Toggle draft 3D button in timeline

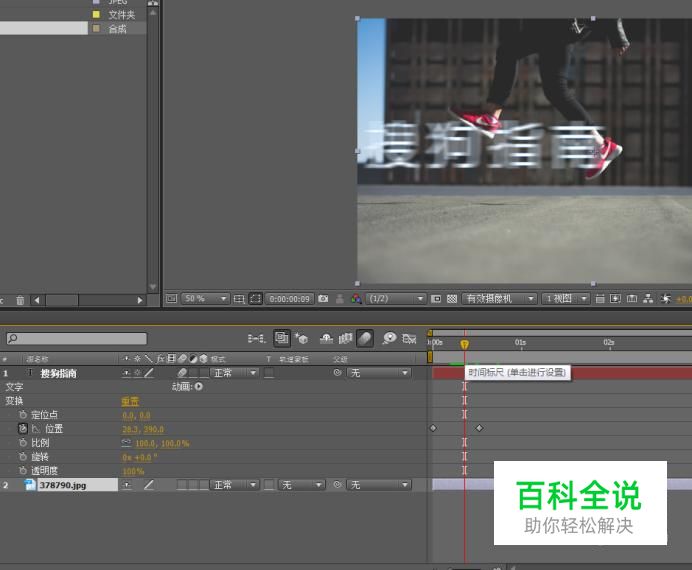point(301,338)
